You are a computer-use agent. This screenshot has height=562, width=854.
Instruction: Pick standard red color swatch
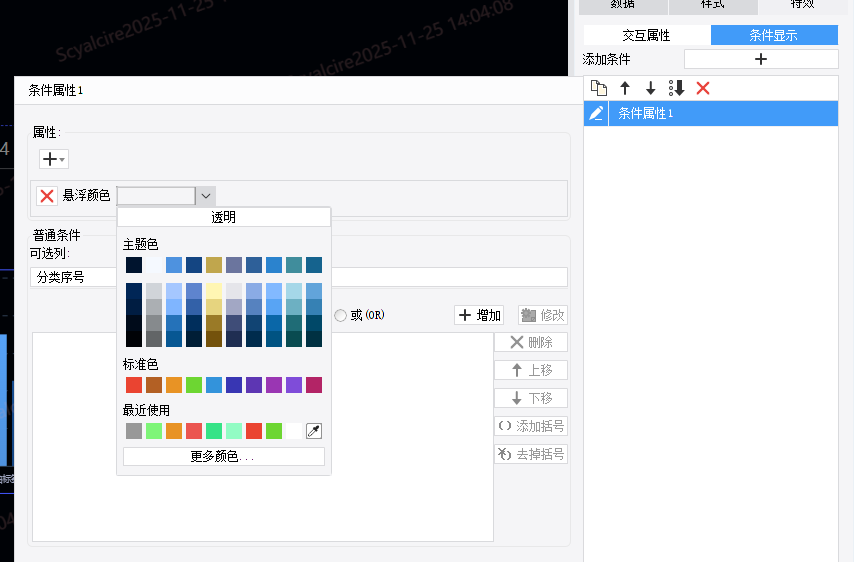pyautogui.click(x=134, y=385)
